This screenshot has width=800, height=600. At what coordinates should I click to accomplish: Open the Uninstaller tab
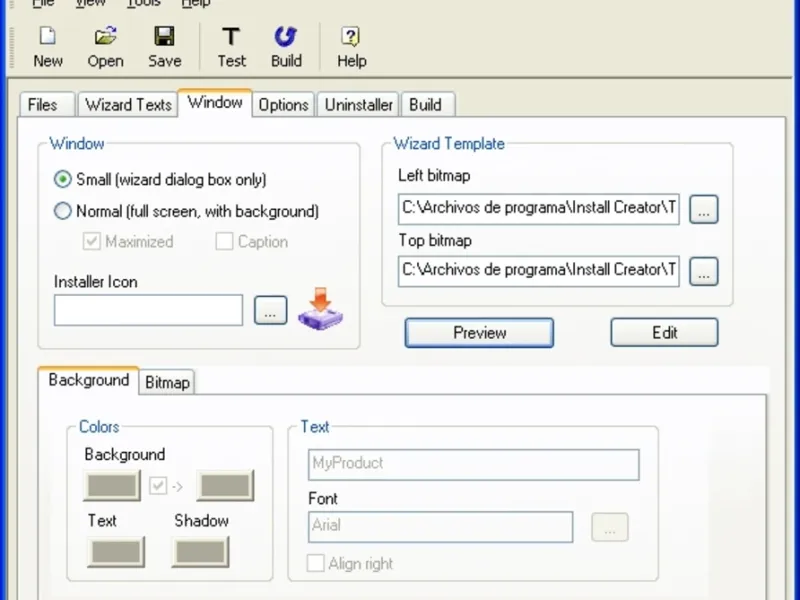[359, 105]
